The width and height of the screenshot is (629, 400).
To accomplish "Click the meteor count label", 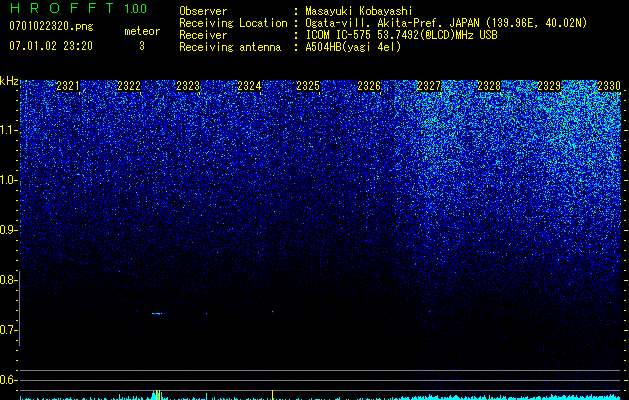I will coord(142,31).
